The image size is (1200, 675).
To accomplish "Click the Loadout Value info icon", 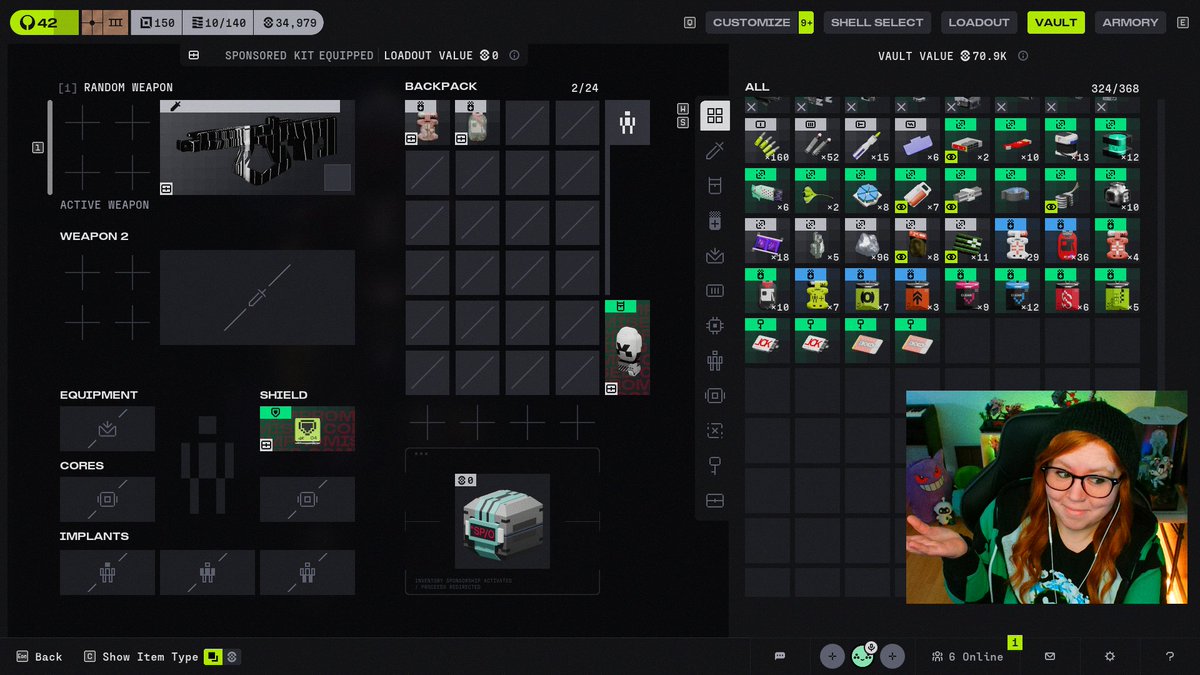I will pos(514,55).
